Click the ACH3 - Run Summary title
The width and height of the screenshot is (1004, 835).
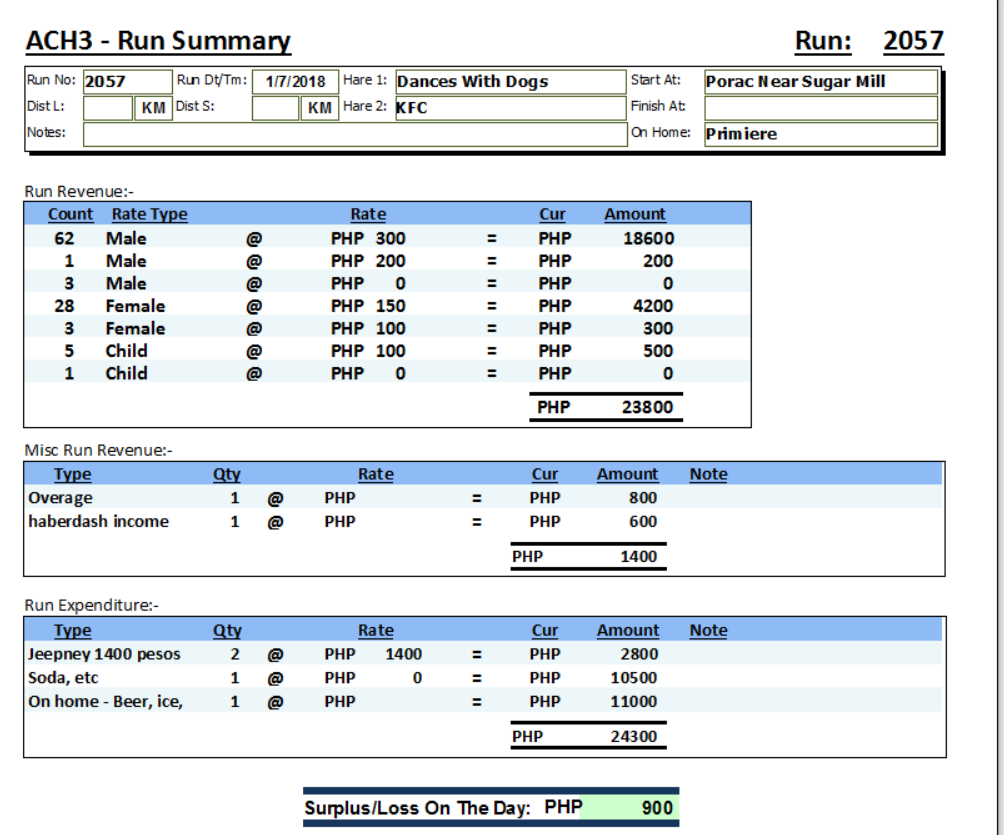coord(158,41)
